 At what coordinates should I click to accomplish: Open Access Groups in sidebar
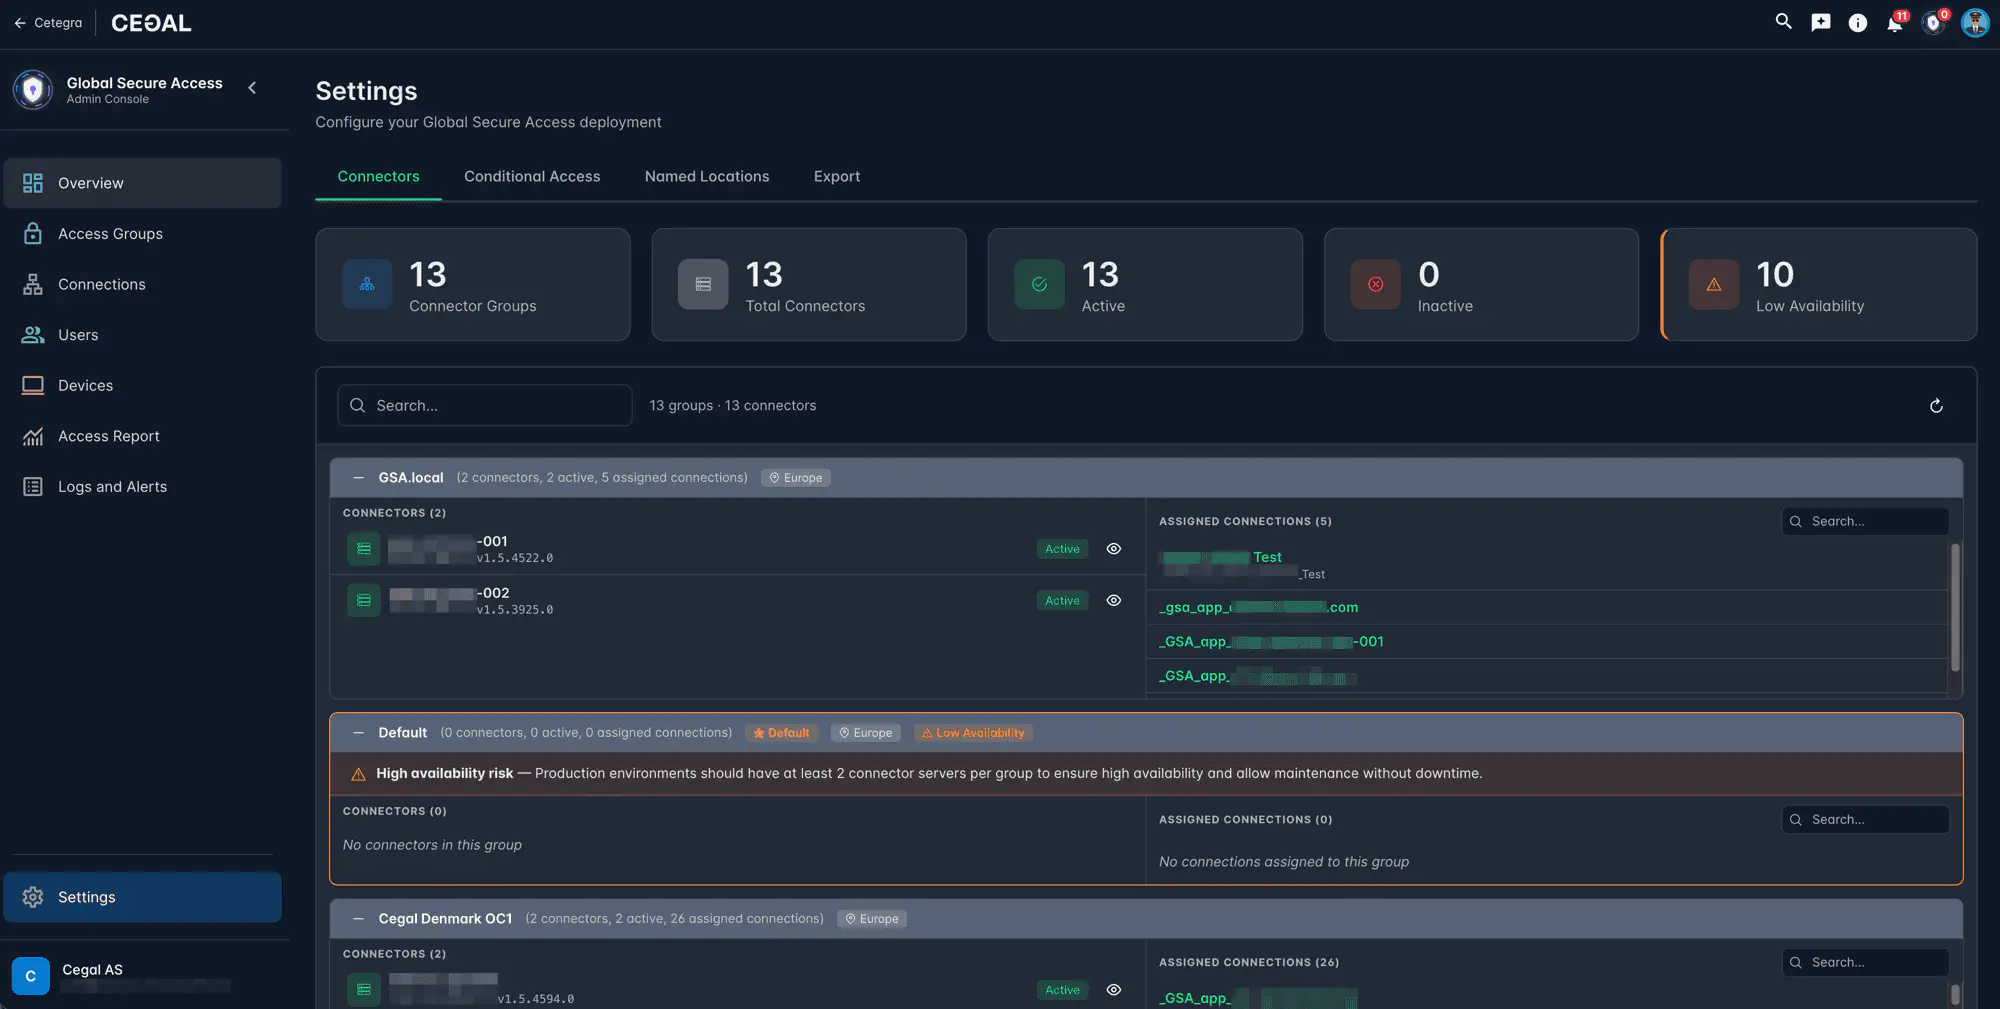(142, 233)
